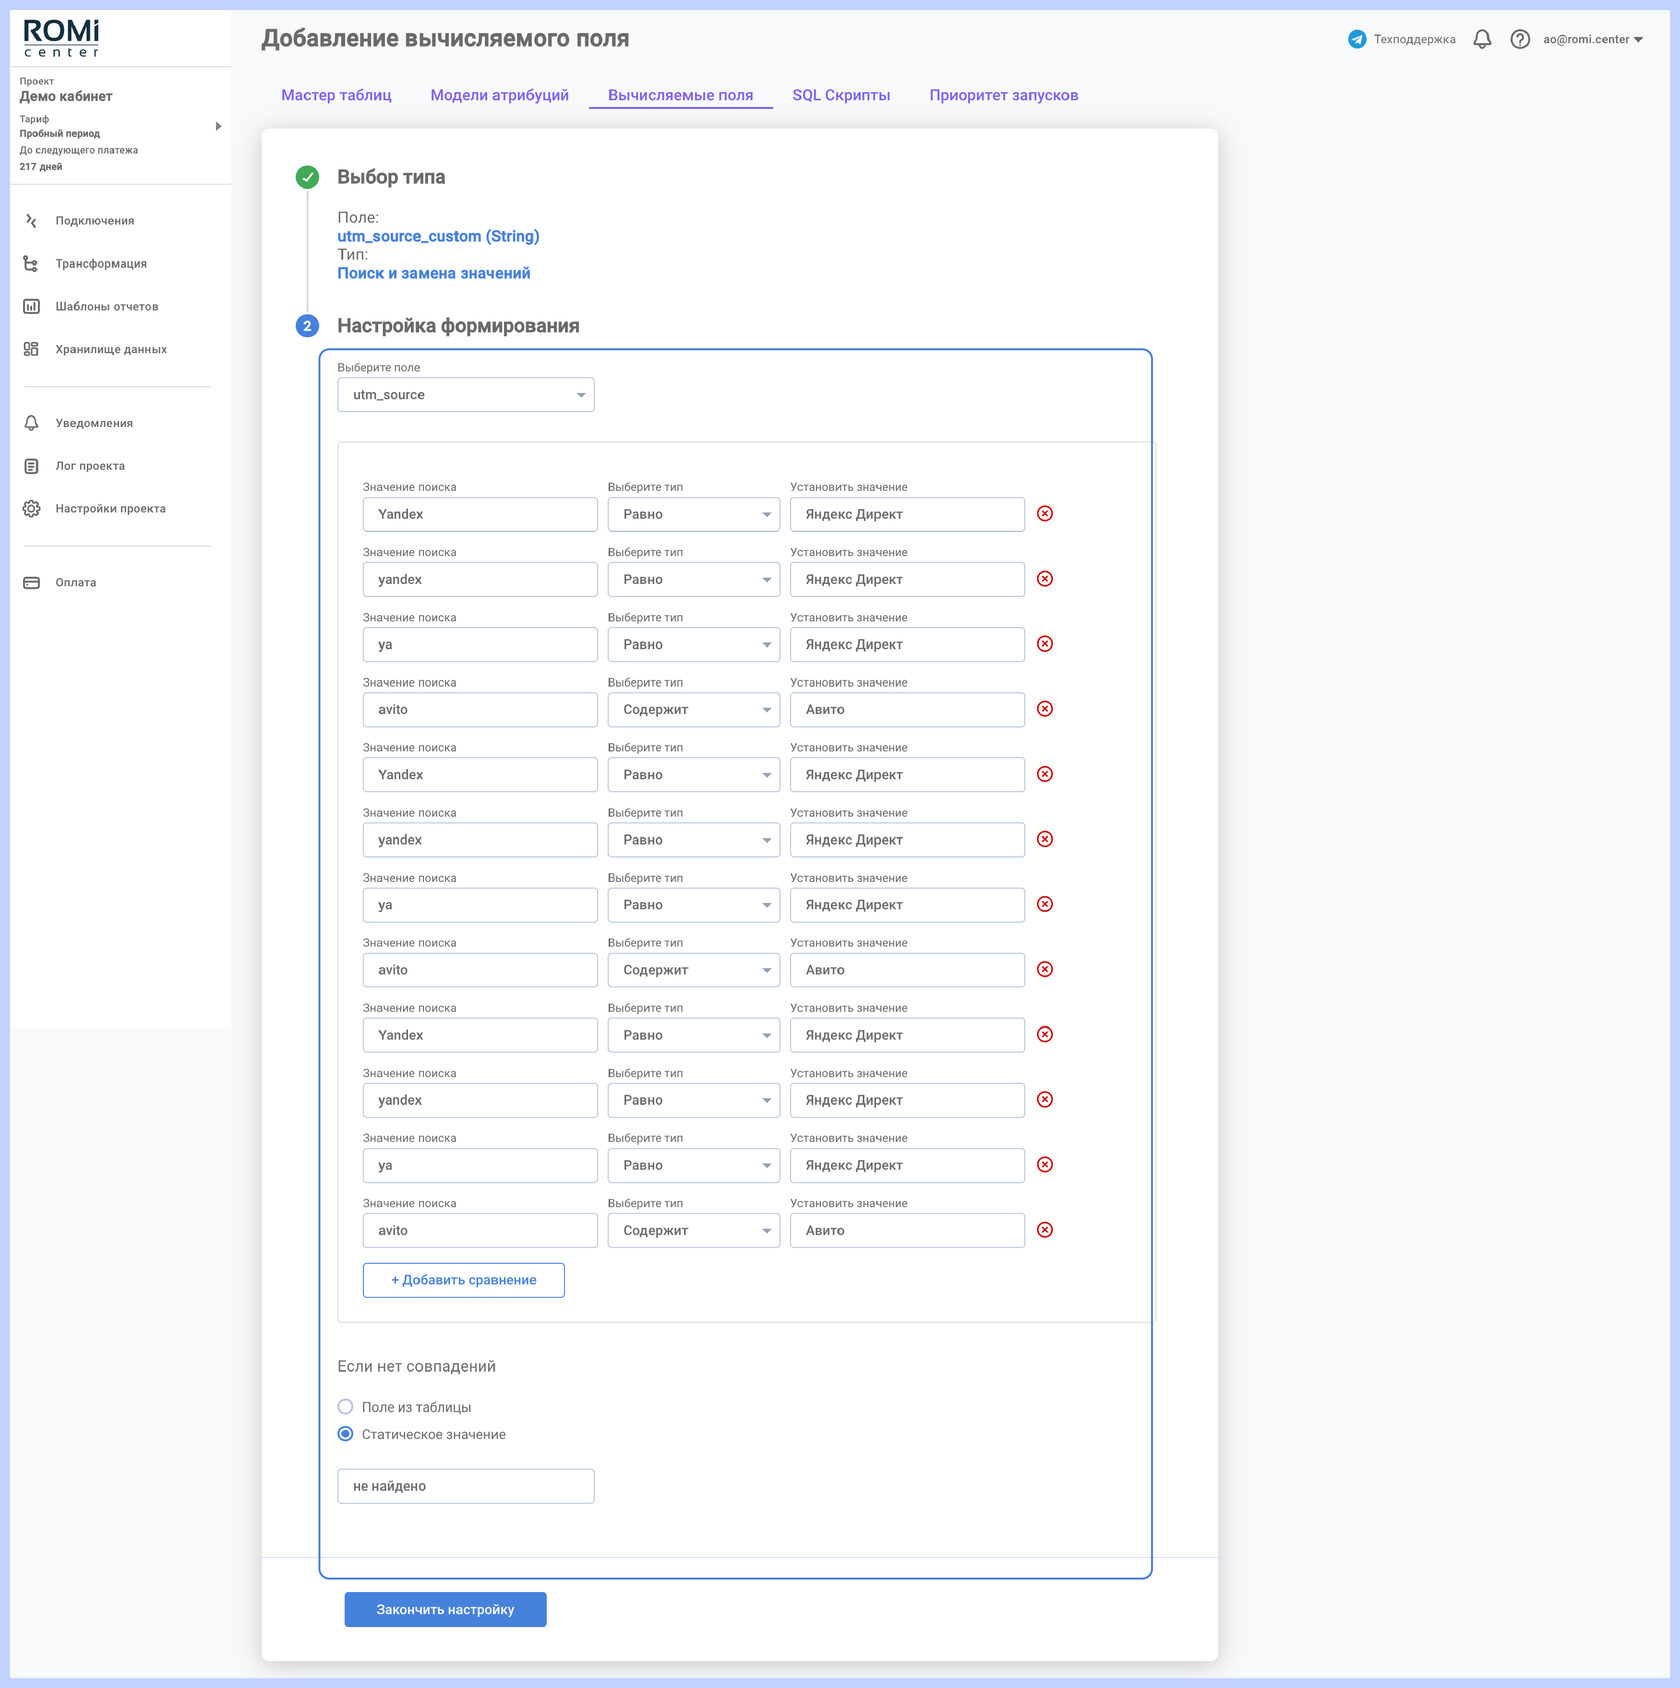The width and height of the screenshot is (1680, 1688).
Task: Delete the bottommost avito comparison row
Action: 1045,1230
